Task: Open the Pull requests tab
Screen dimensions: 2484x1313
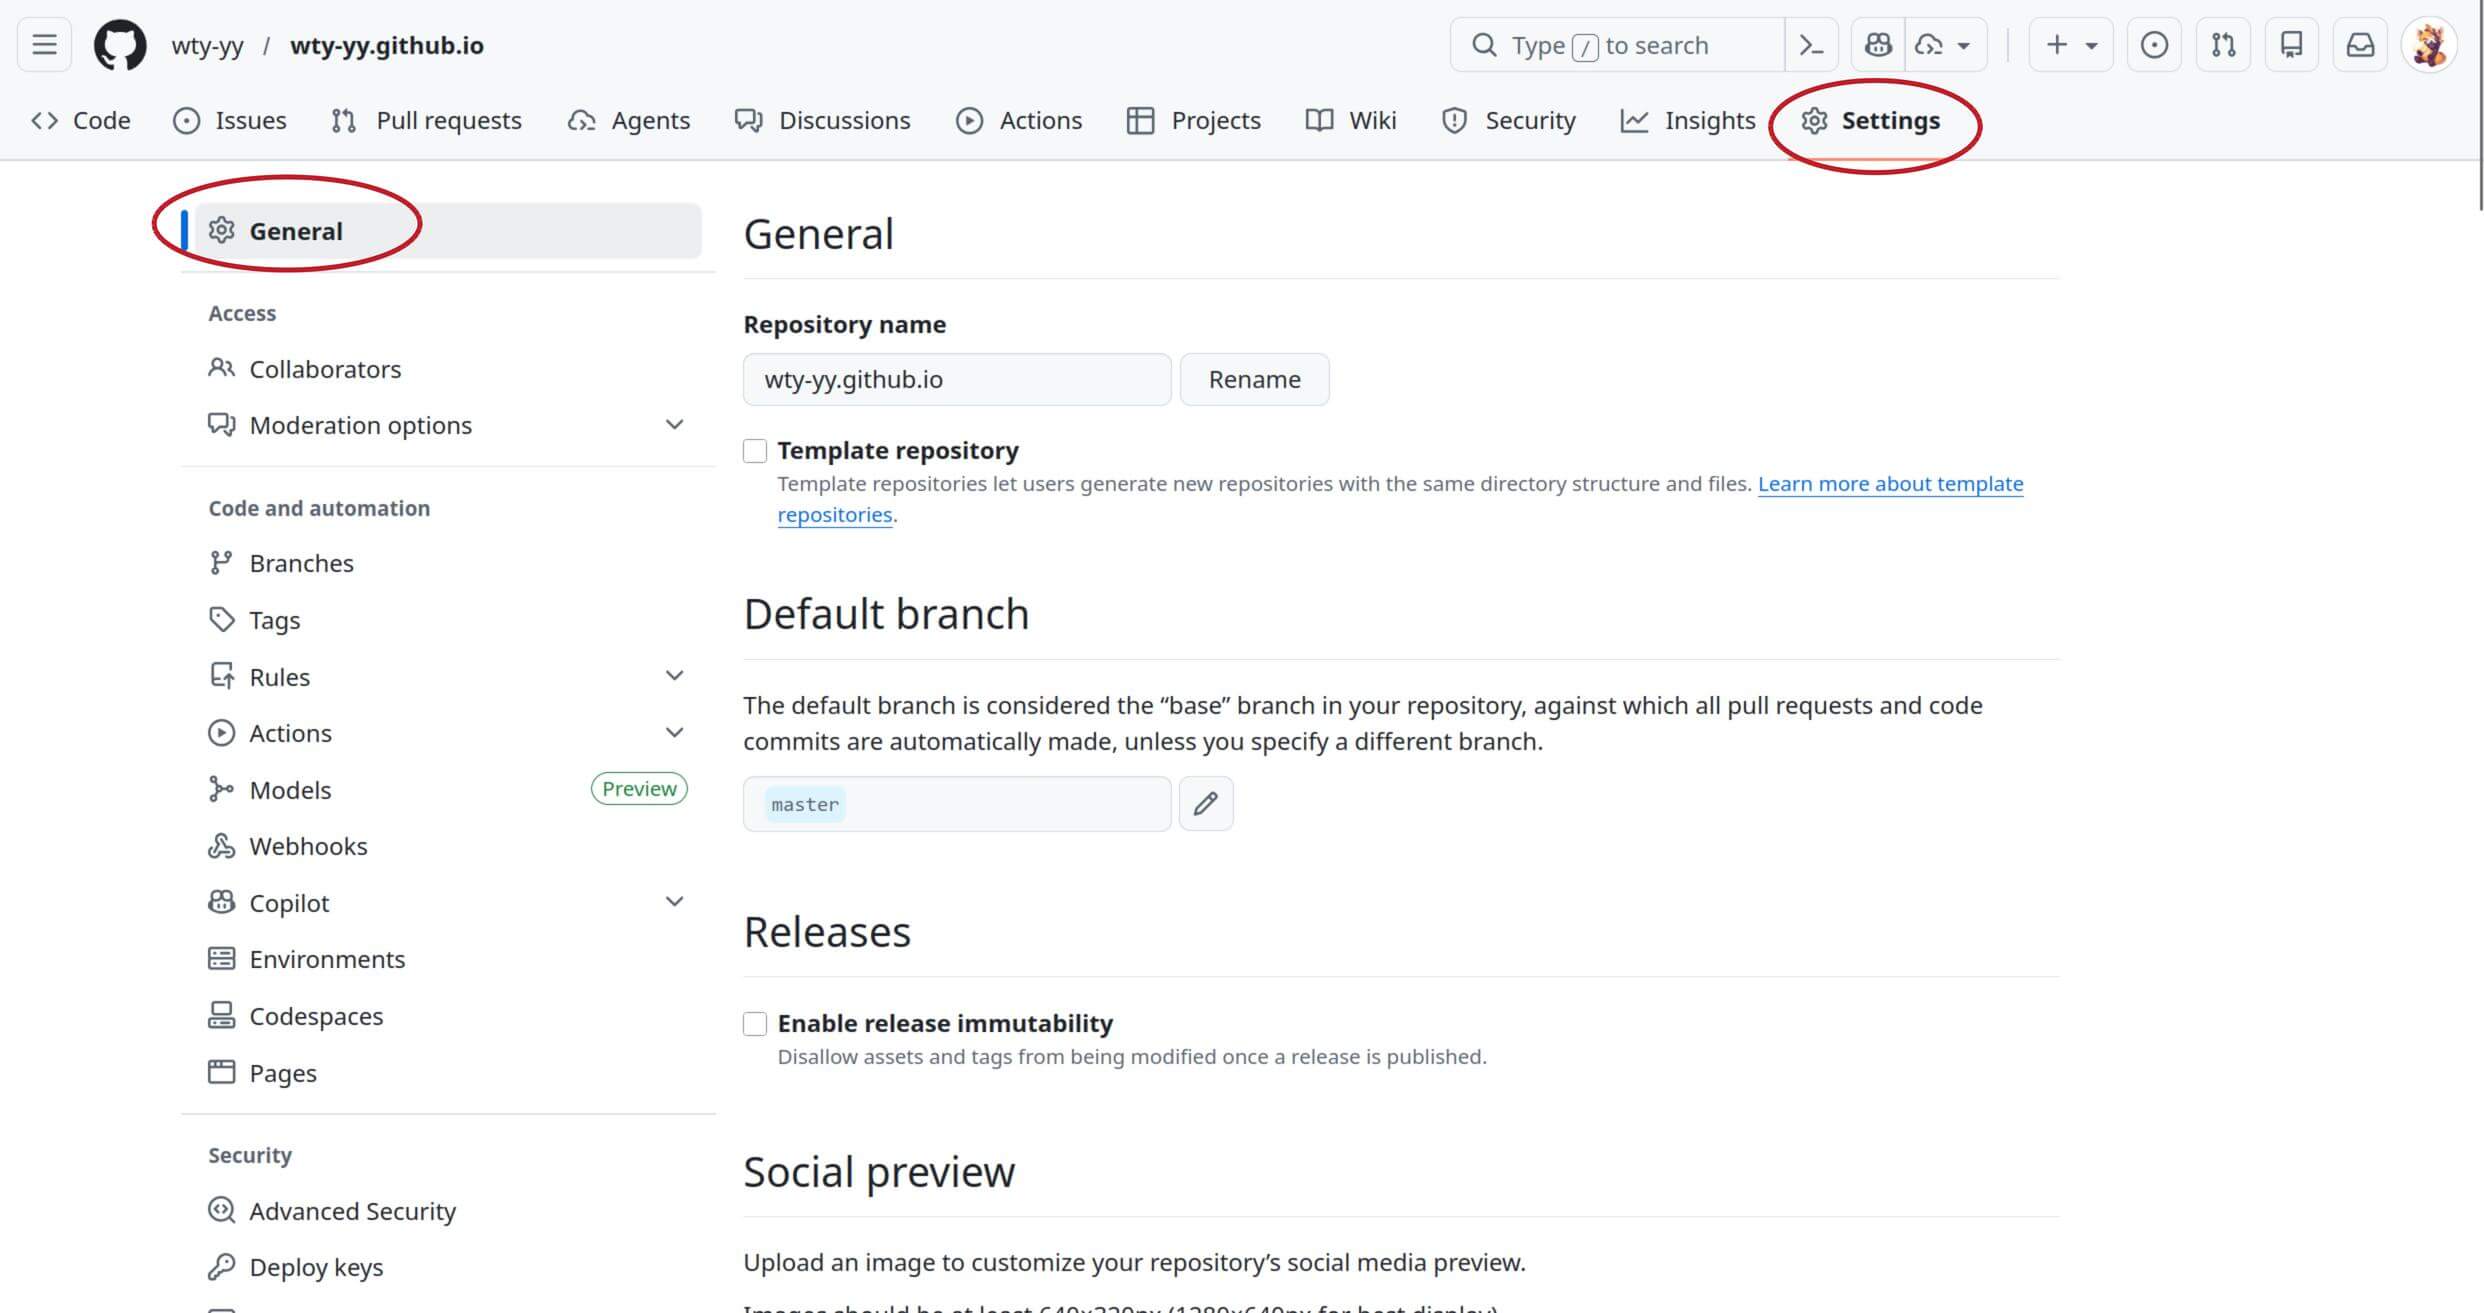Action: tap(427, 120)
